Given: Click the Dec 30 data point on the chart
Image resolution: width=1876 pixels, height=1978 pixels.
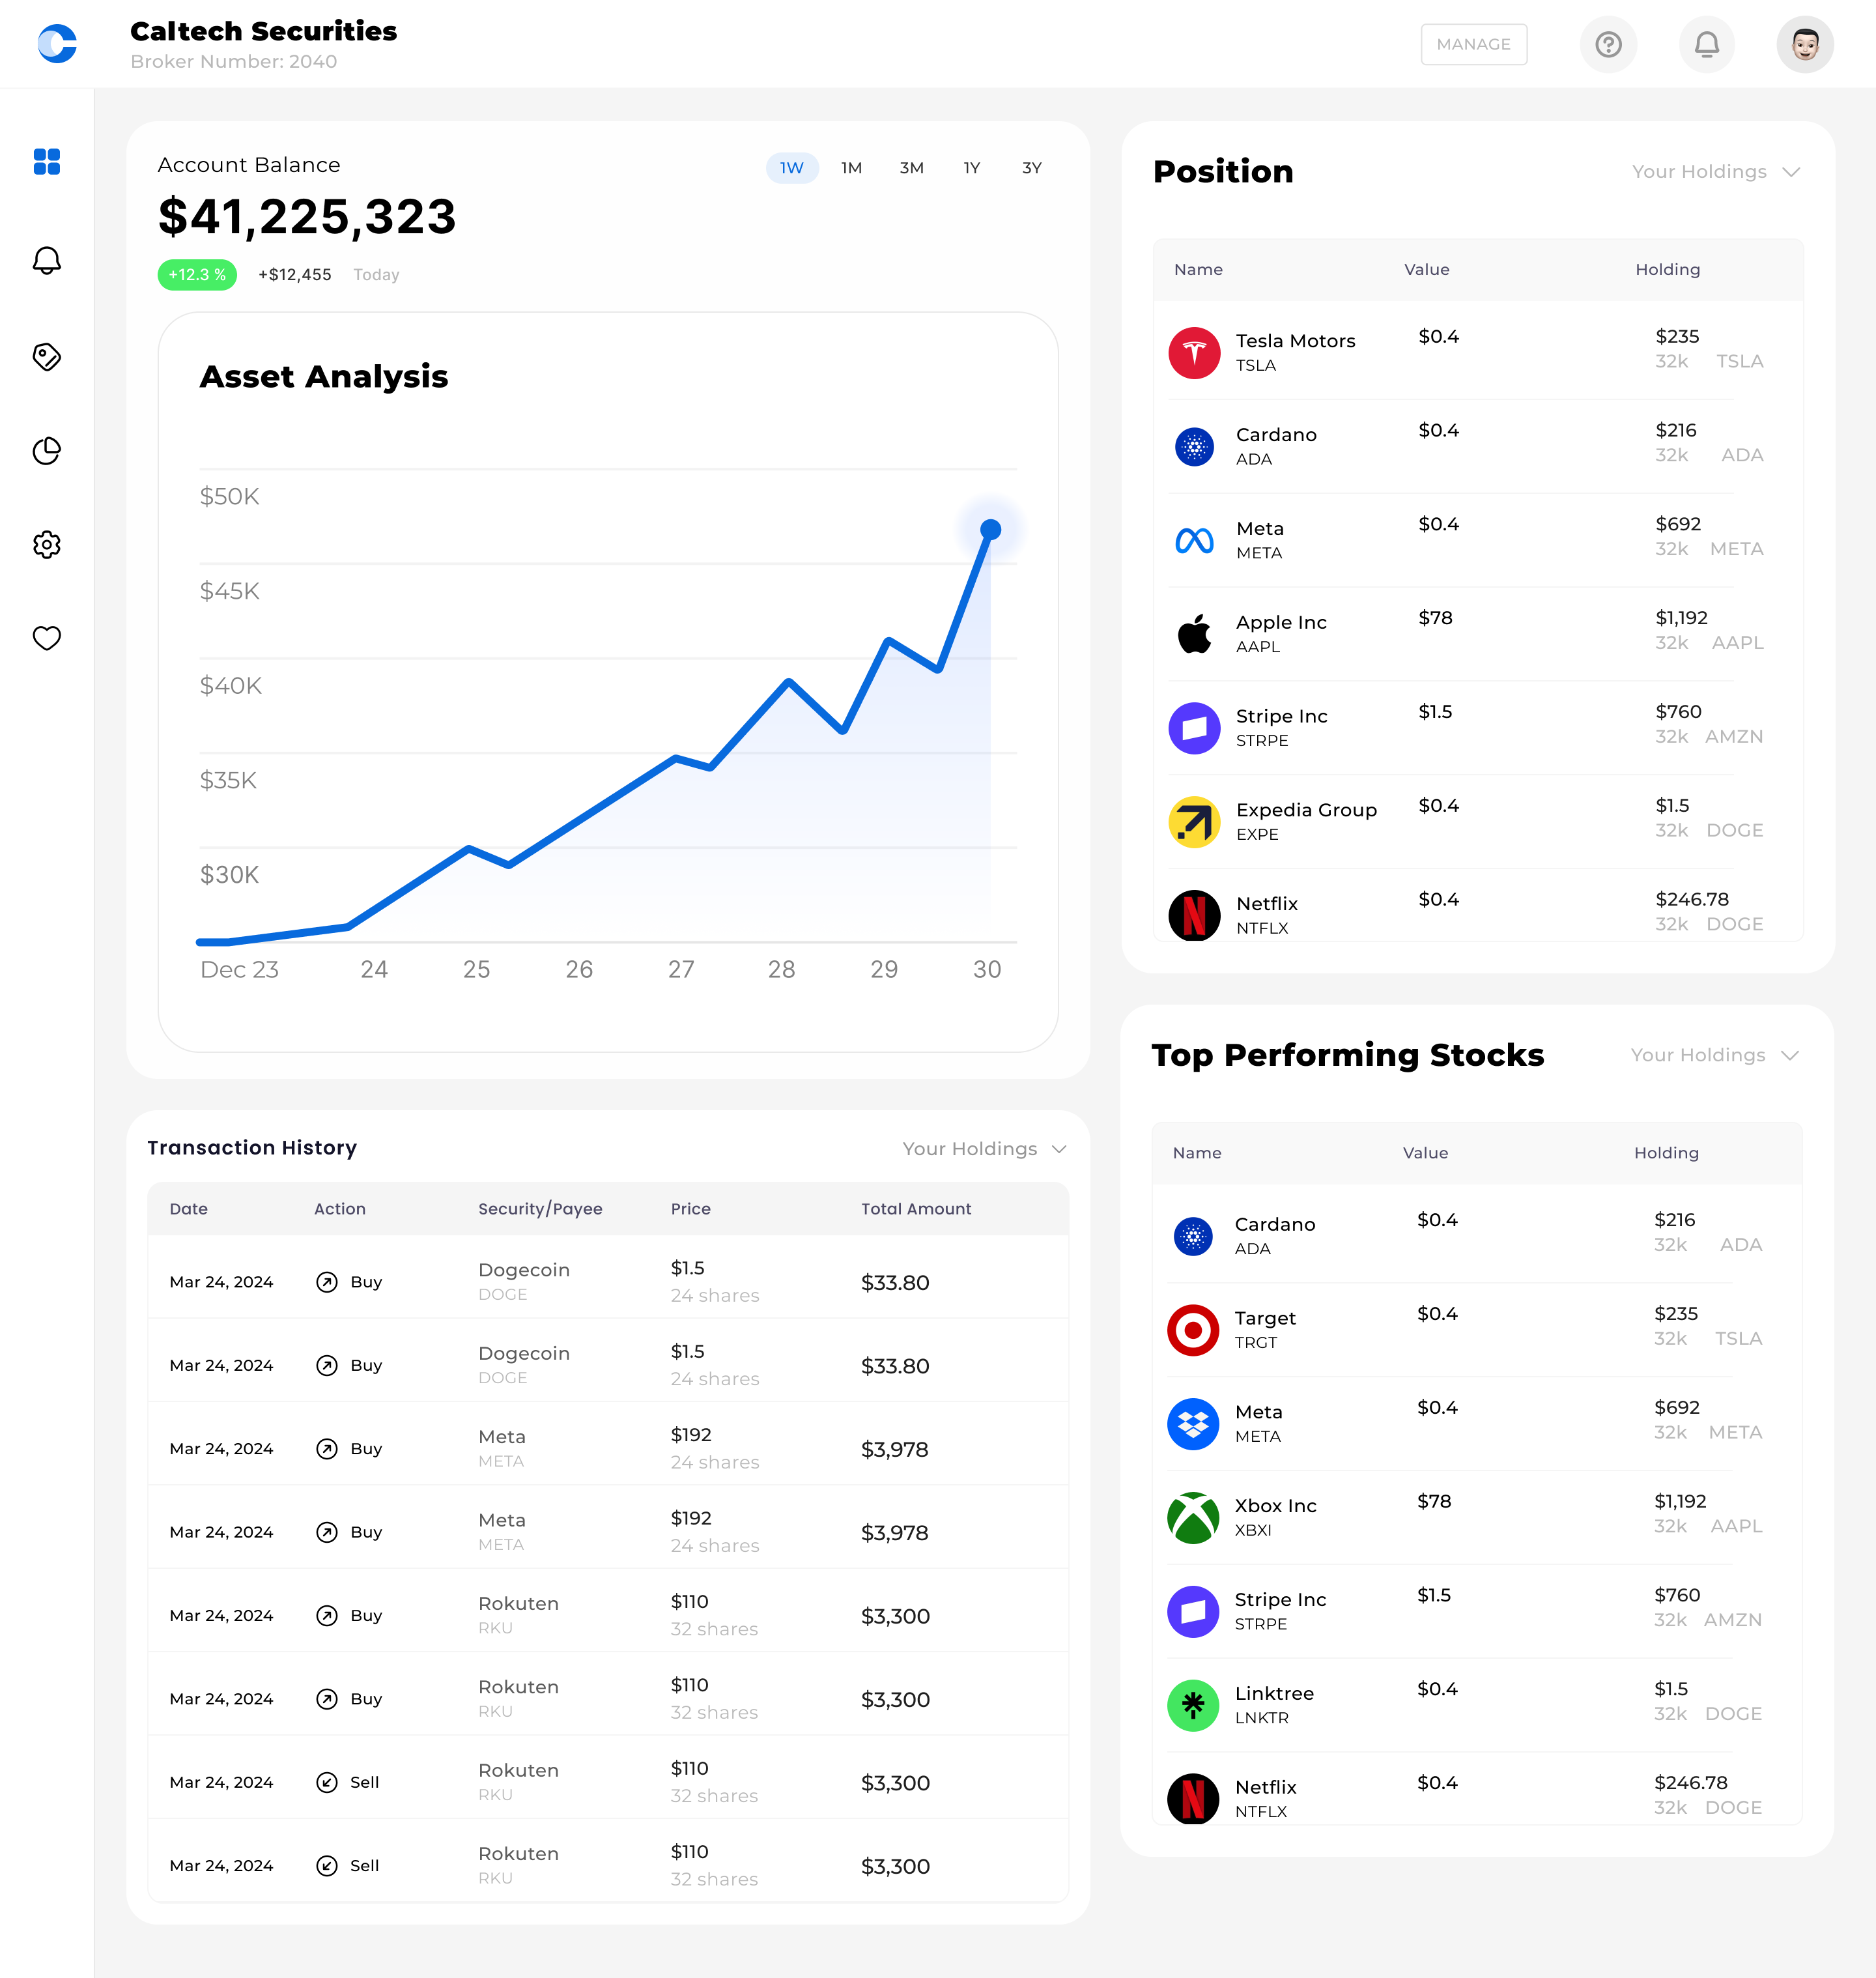Looking at the screenshot, I should point(990,530).
